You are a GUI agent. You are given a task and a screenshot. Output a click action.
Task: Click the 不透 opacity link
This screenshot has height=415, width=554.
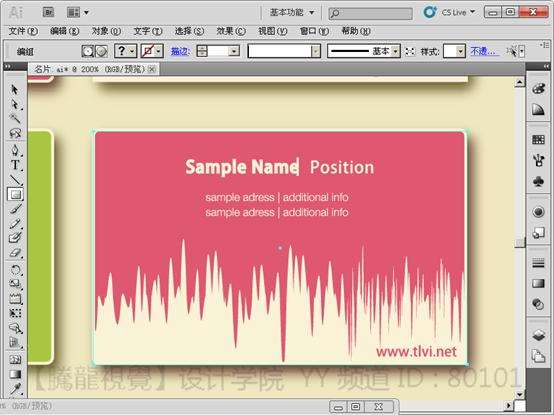(484, 52)
